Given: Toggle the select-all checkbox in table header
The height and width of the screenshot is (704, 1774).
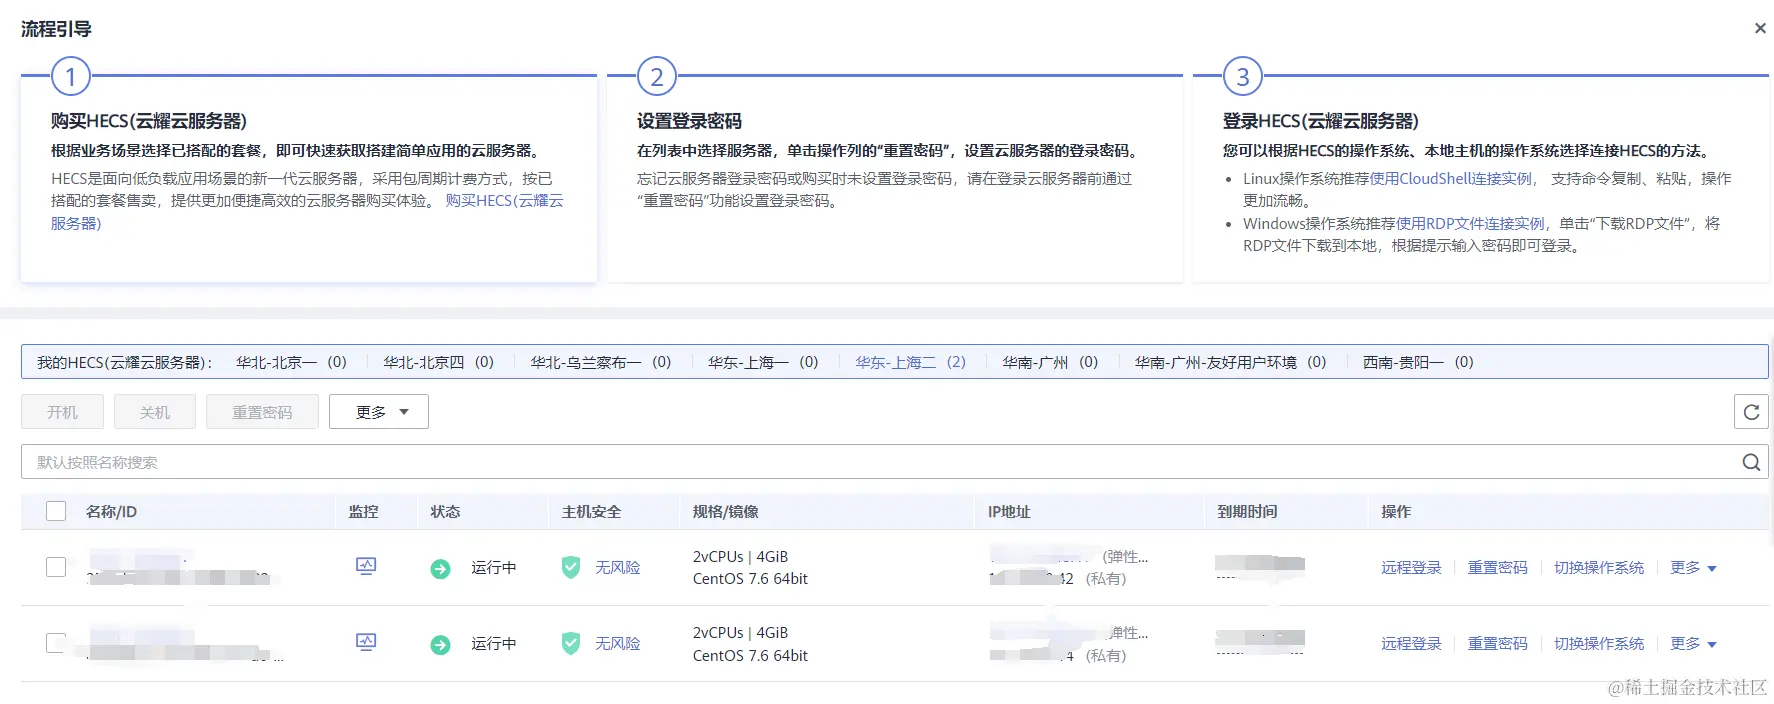Looking at the screenshot, I should 56,511.
